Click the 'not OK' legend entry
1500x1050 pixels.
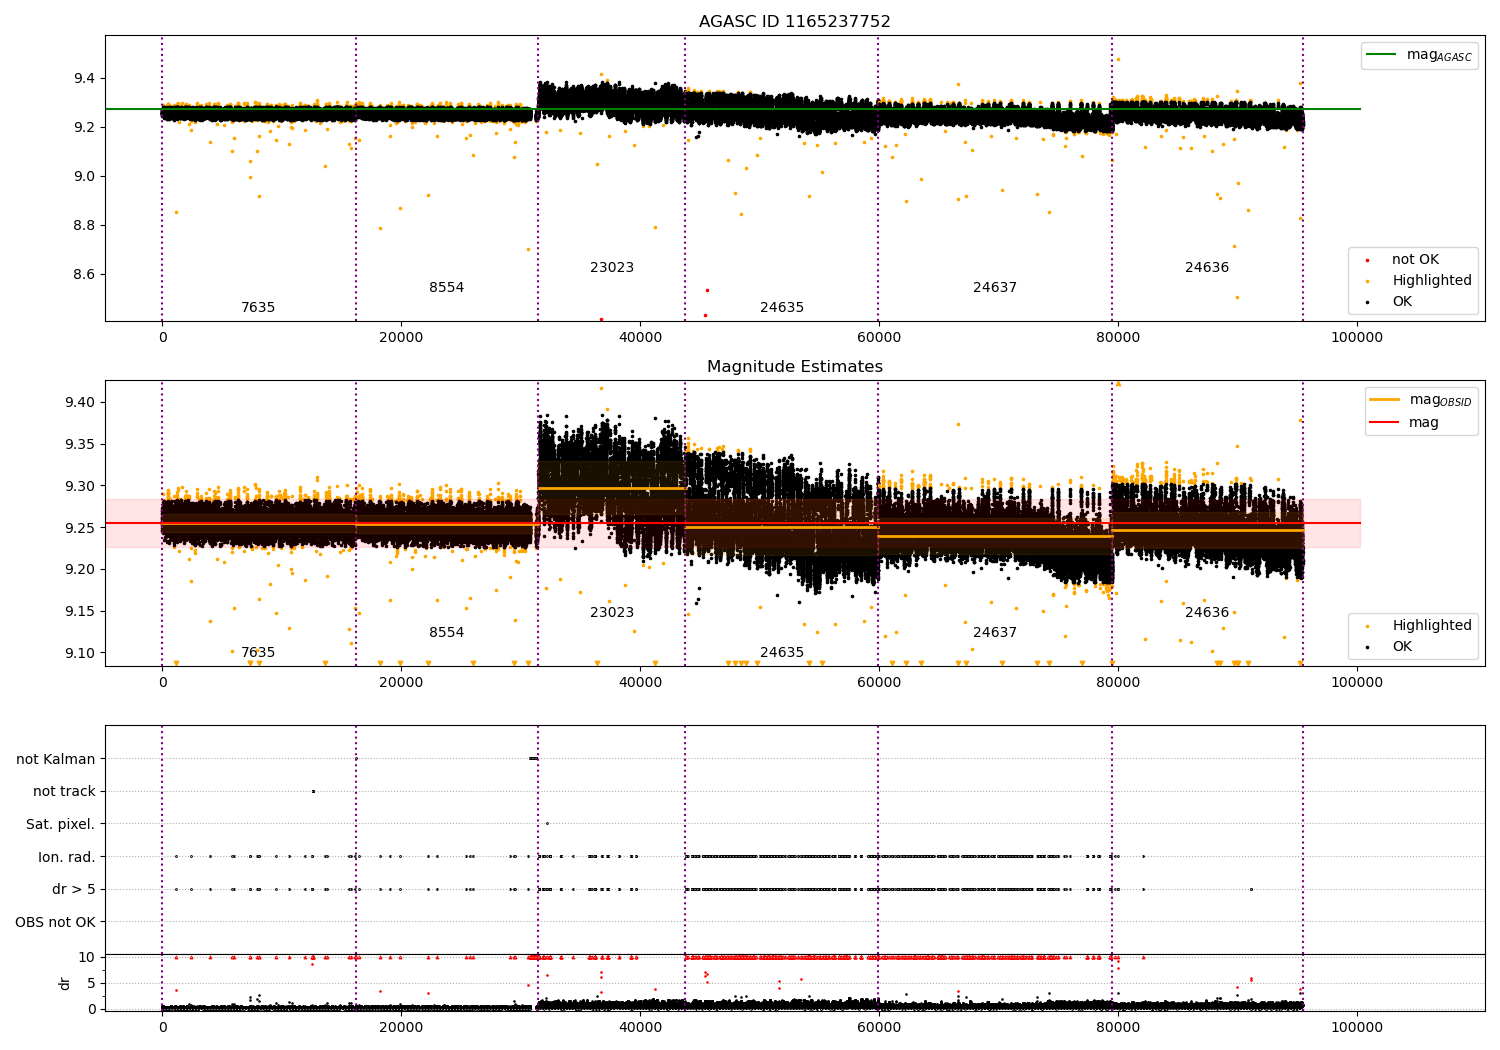(x=1415, y=260)
